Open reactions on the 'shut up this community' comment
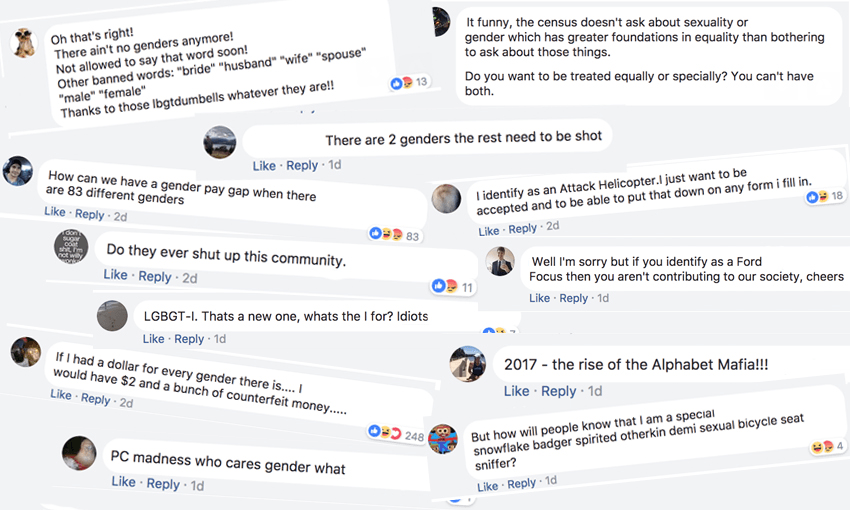The width and height of the screenshot is (850, 510). tap(445, 287)
